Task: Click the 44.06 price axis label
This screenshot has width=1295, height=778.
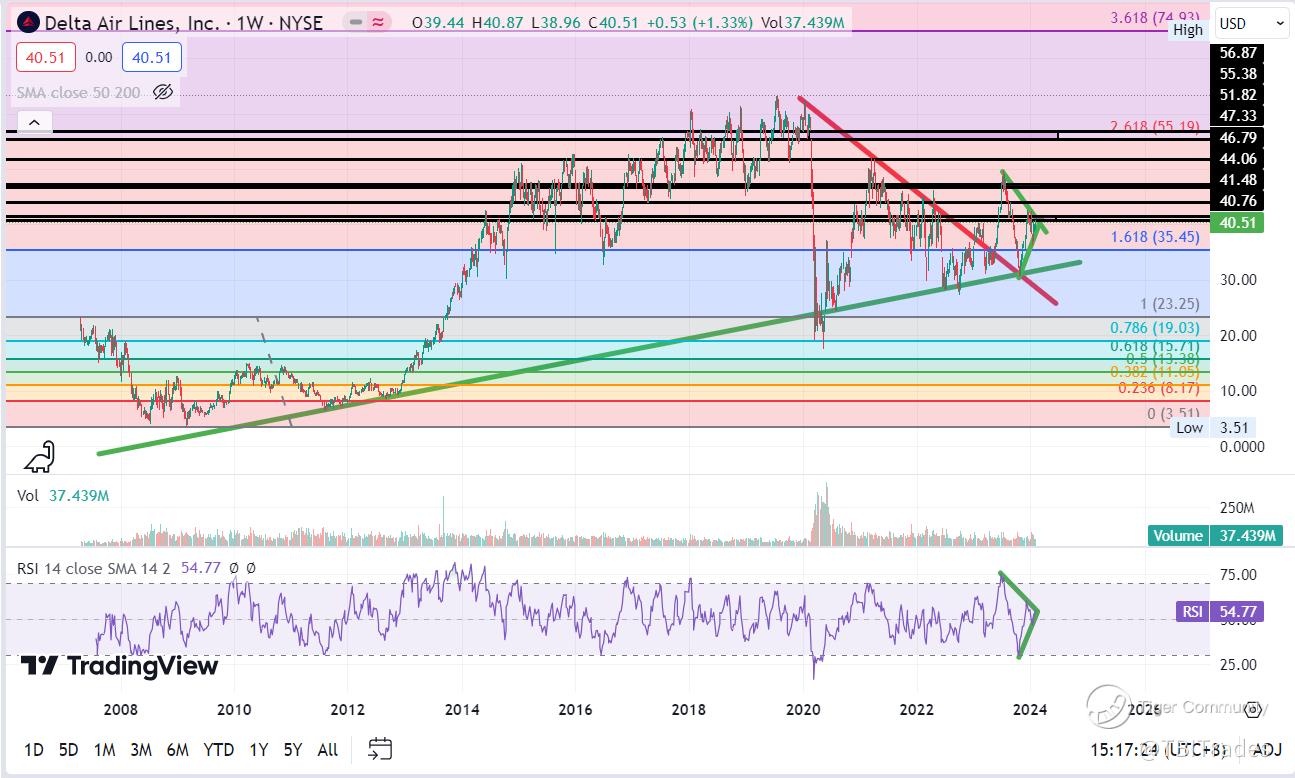Action: [1237, 159]
